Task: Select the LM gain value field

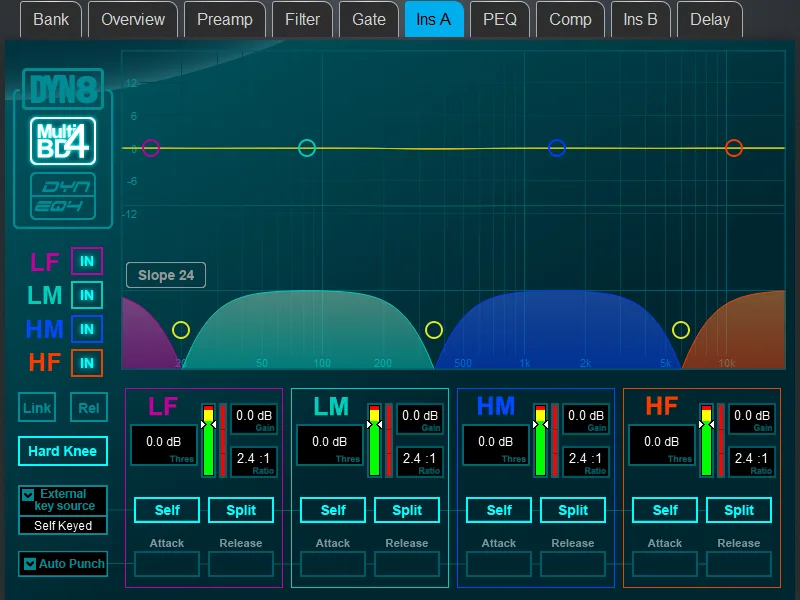Action: (420, 419)
